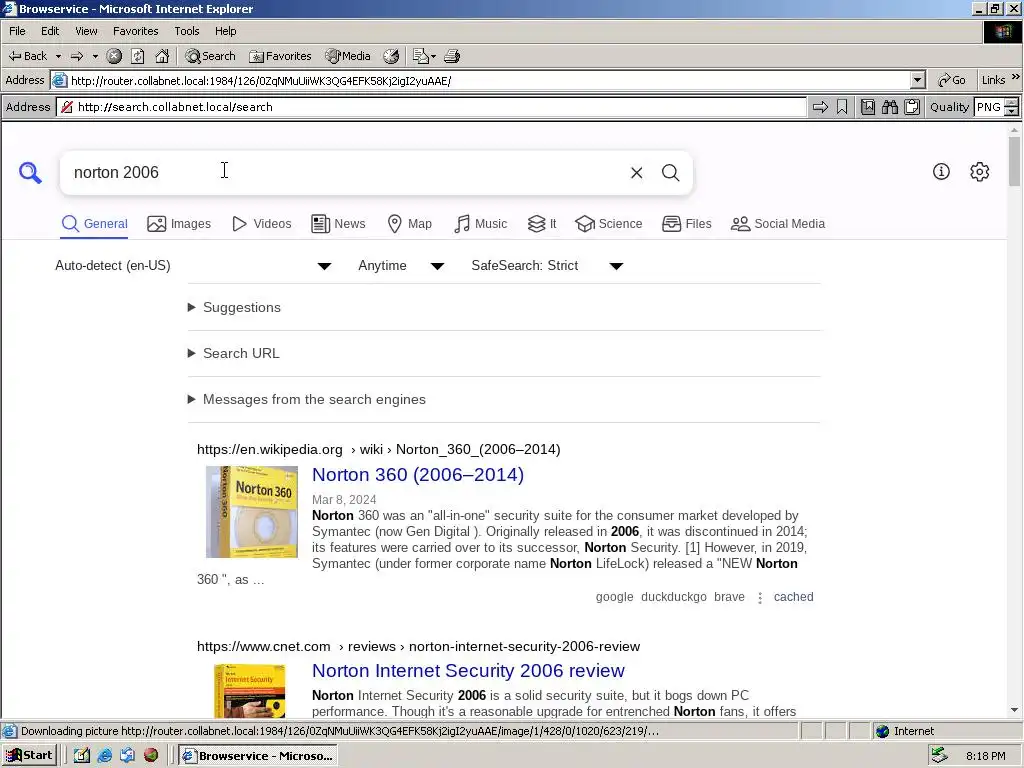Open the Anytime time range dropdown
1024x768 pixels.
[x=401, y=266]
